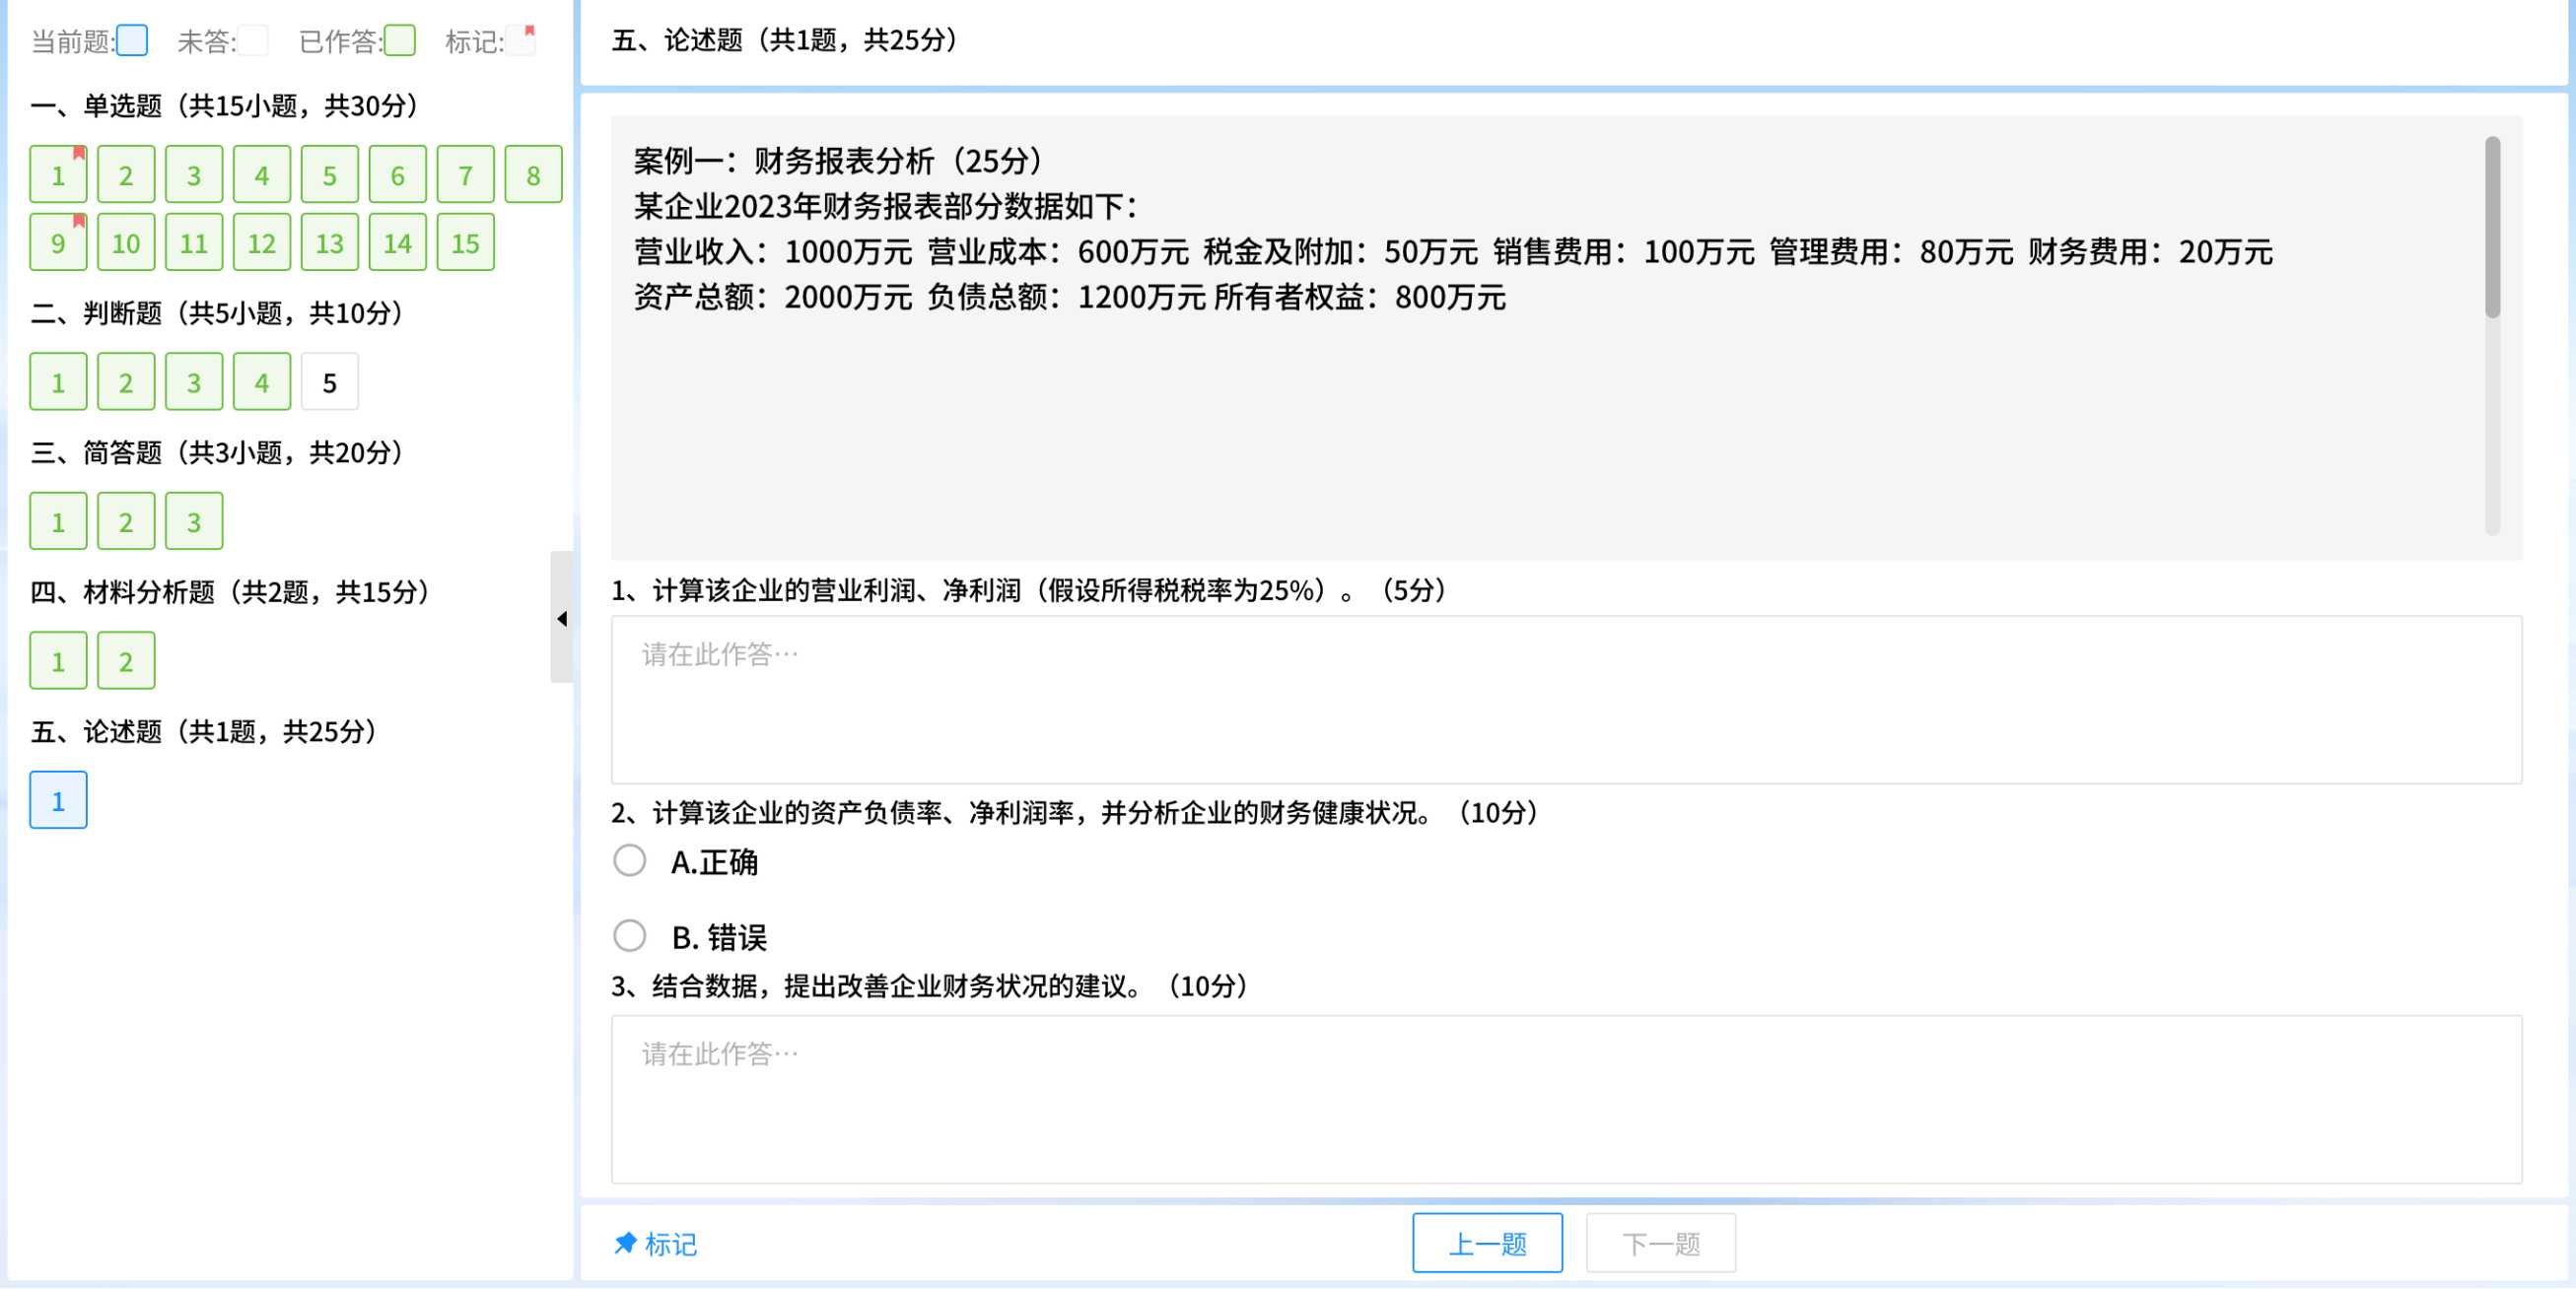Go to previous question with 上一题
Screen dimensions: 2576x1289
1487,1243
